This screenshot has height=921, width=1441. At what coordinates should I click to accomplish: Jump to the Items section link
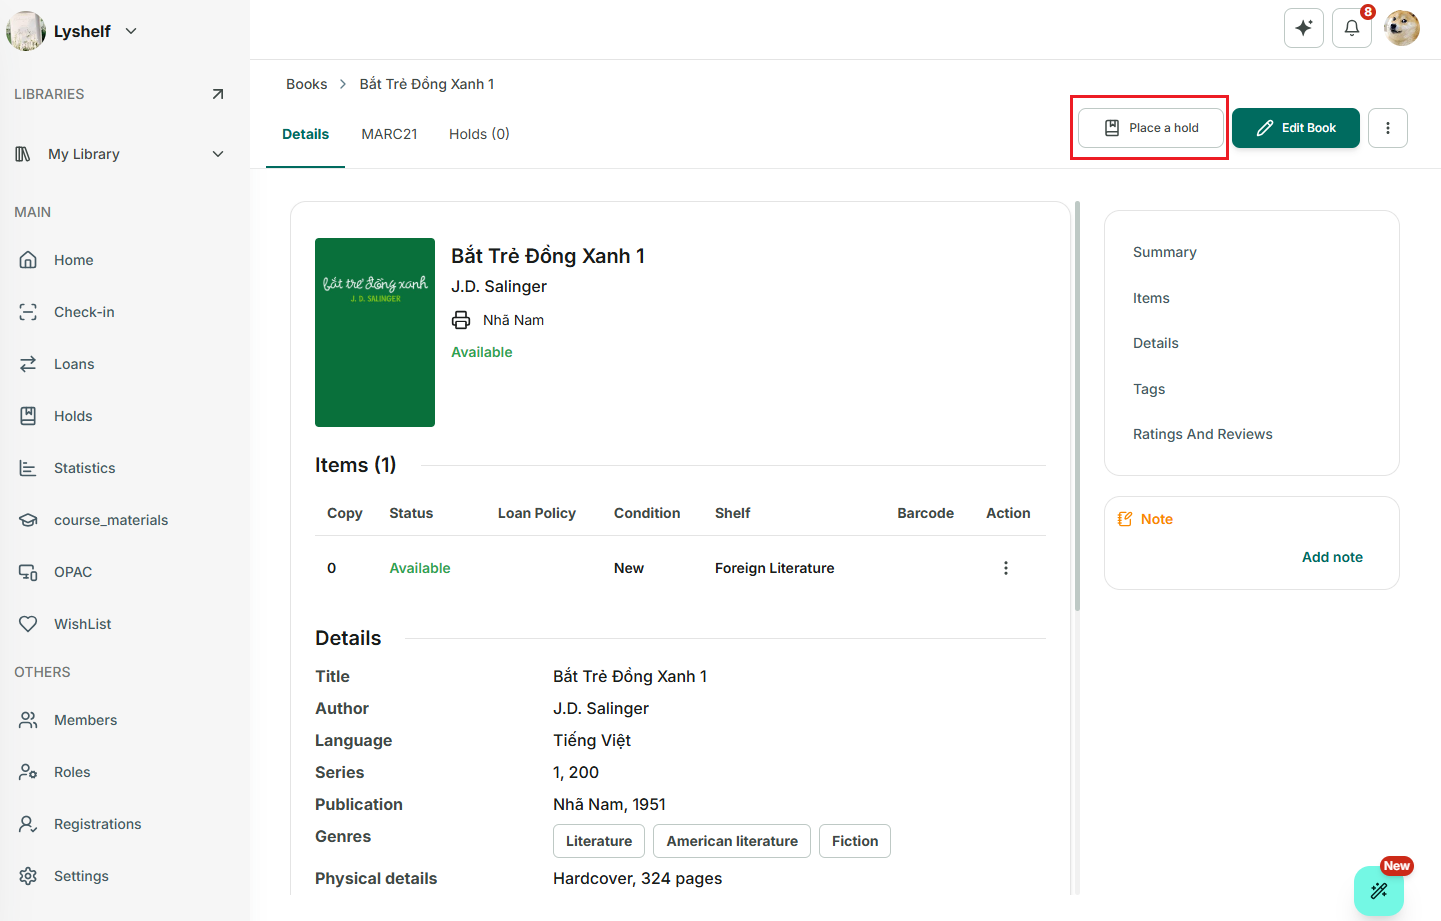tap(1151, 298)
